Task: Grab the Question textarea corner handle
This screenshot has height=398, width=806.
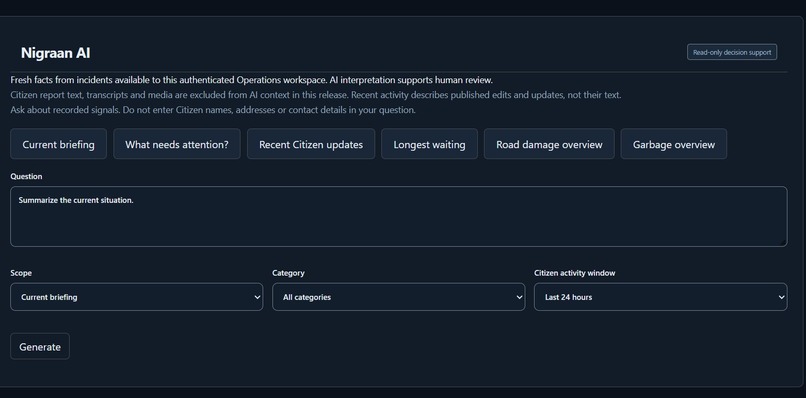Action: point(783,243)
